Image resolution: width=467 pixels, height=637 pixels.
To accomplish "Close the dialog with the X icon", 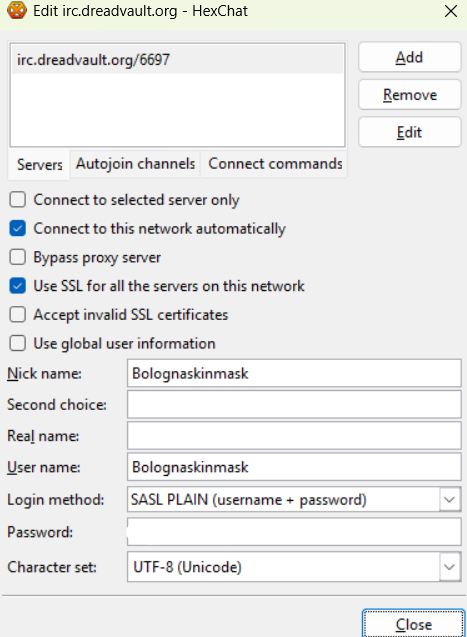I will pyautogui.click(x=451, y=11).
